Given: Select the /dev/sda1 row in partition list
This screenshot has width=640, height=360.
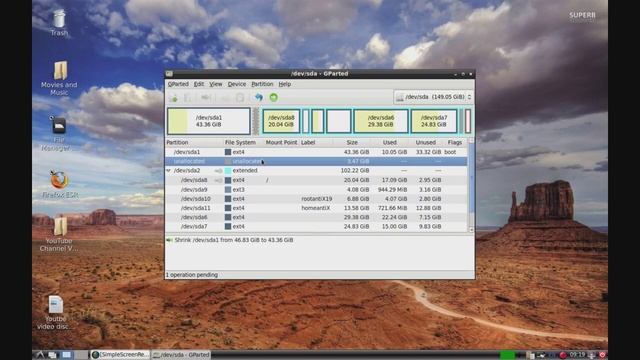Looking at the screenshot, I should (316, 152).
